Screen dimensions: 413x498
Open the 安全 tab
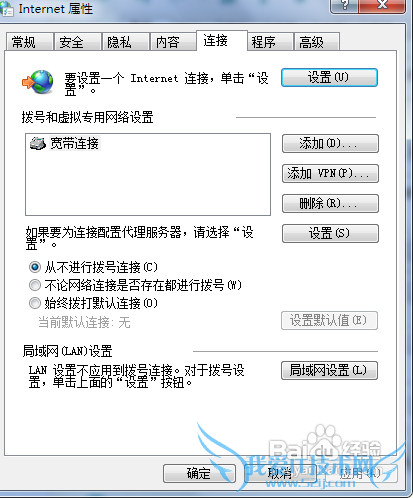[x=77, y=42]
